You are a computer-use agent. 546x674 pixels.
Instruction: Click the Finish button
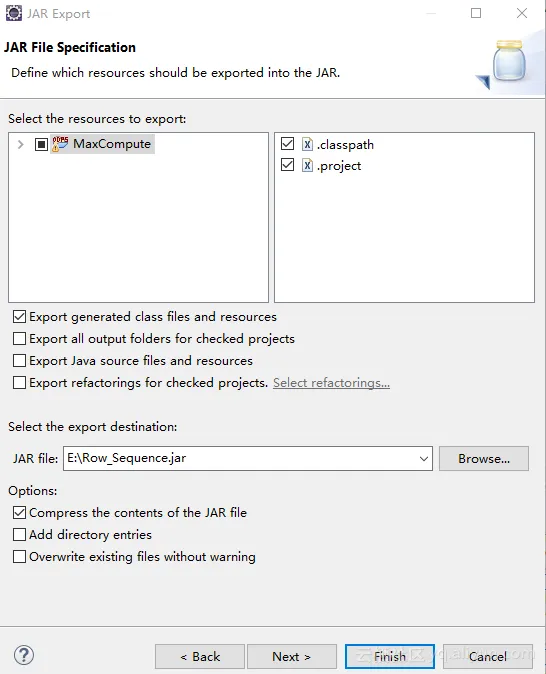(390, 656)
